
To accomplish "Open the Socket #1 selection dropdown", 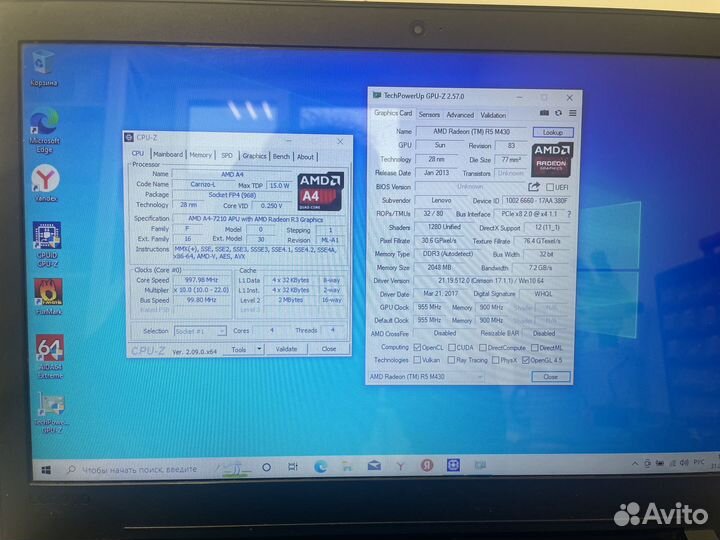I will click(200, 331).
